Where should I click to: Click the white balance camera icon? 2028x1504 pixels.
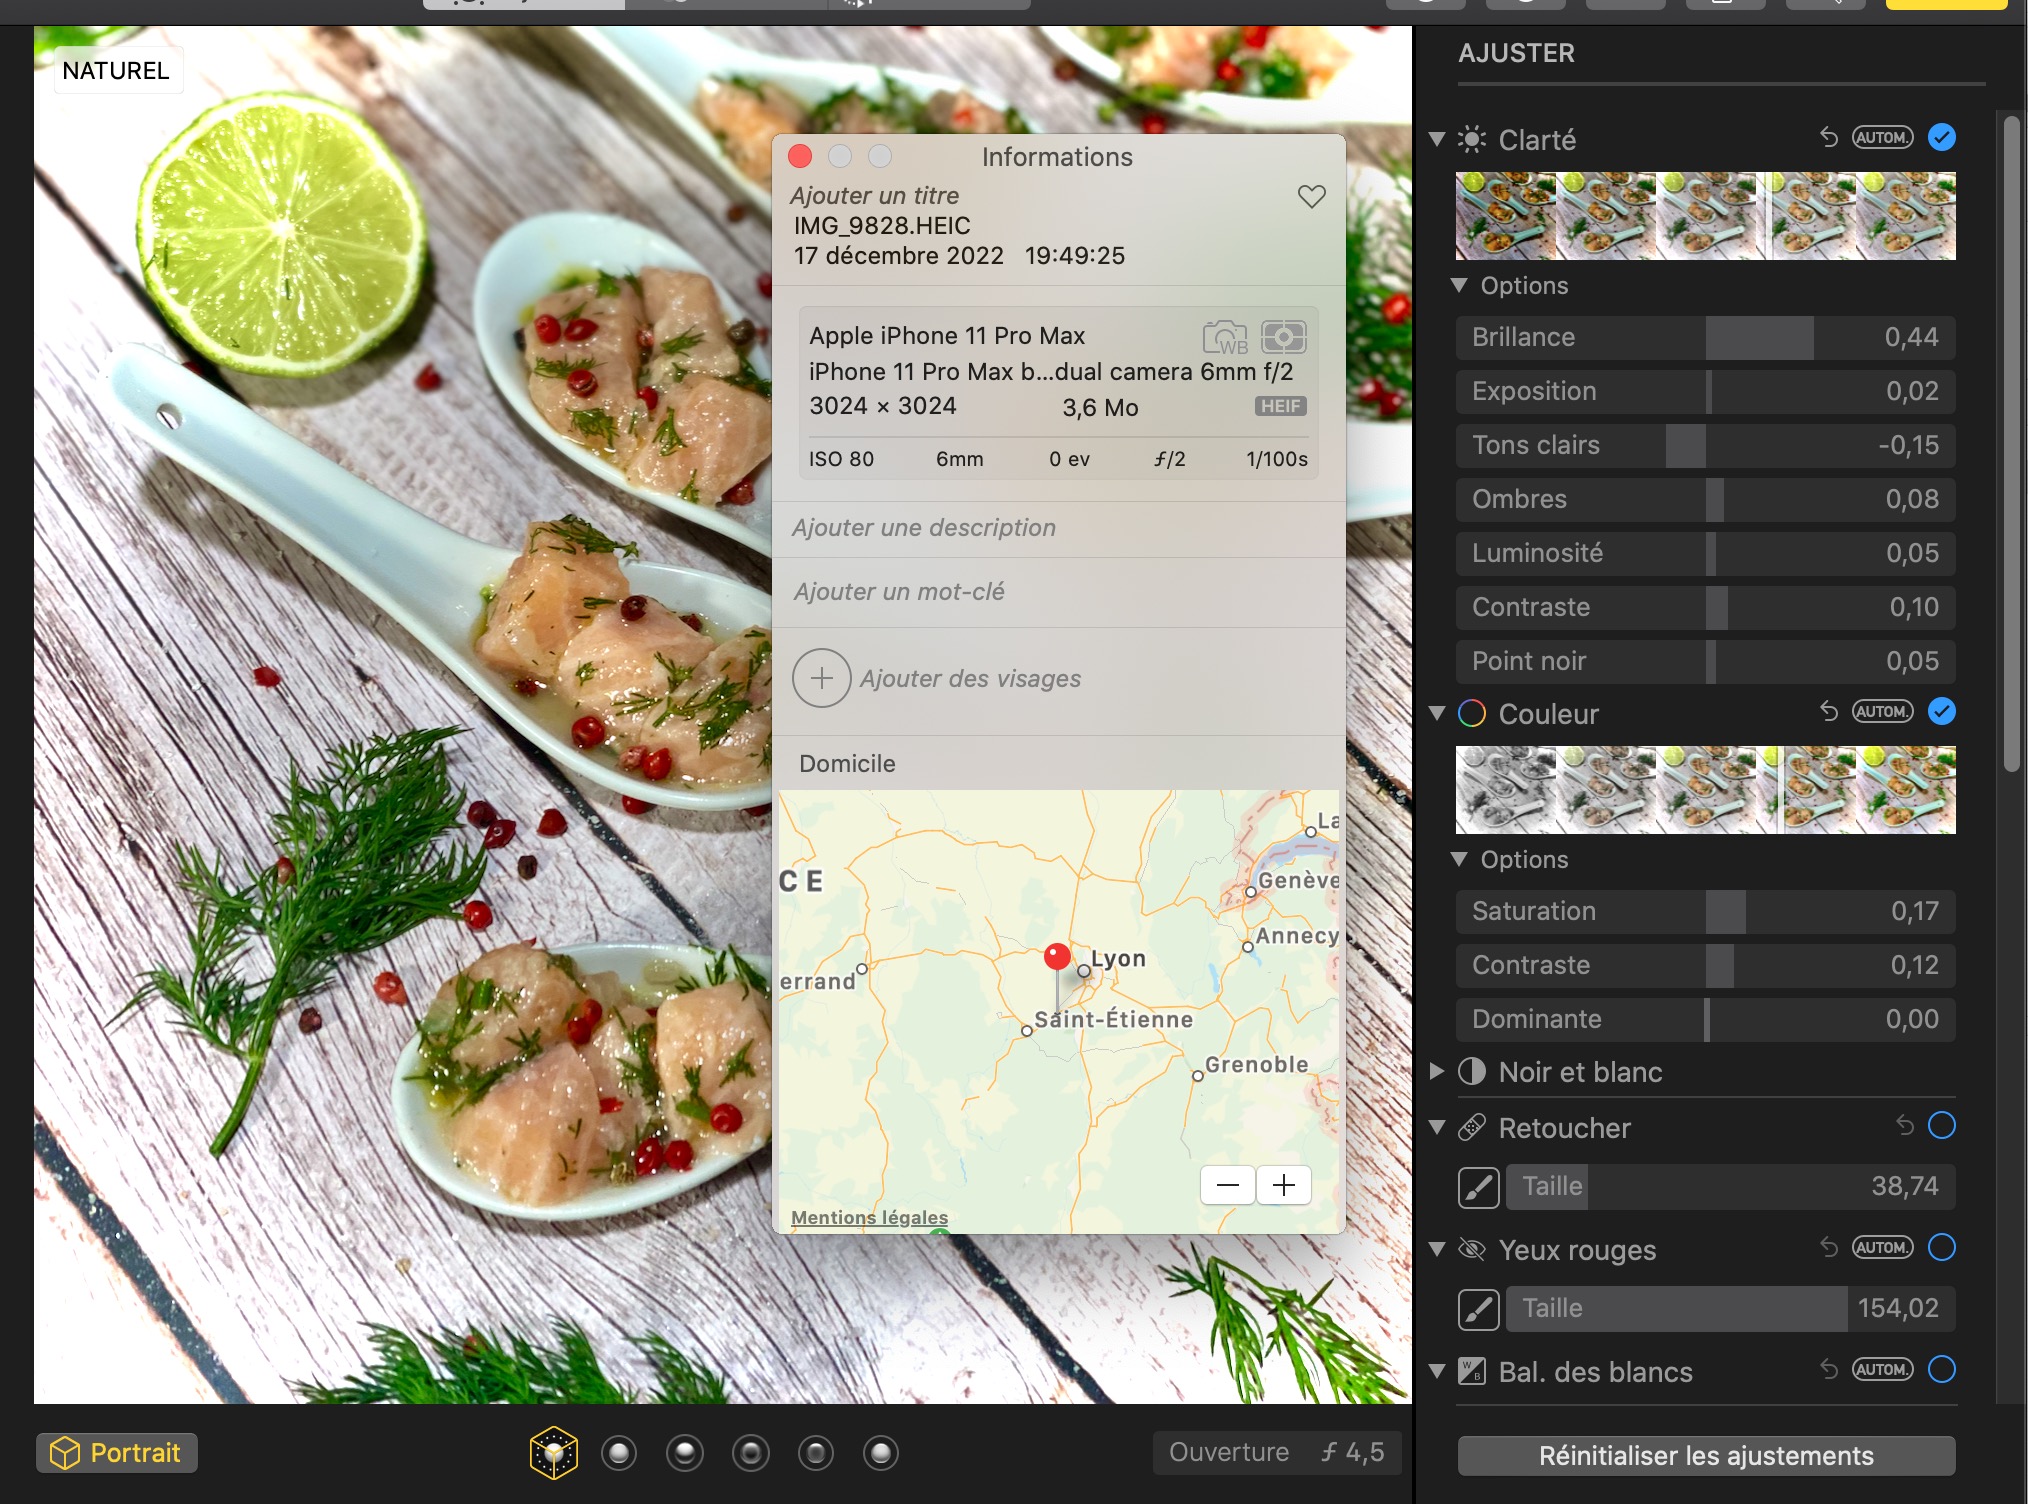[x=1225, y=337]
